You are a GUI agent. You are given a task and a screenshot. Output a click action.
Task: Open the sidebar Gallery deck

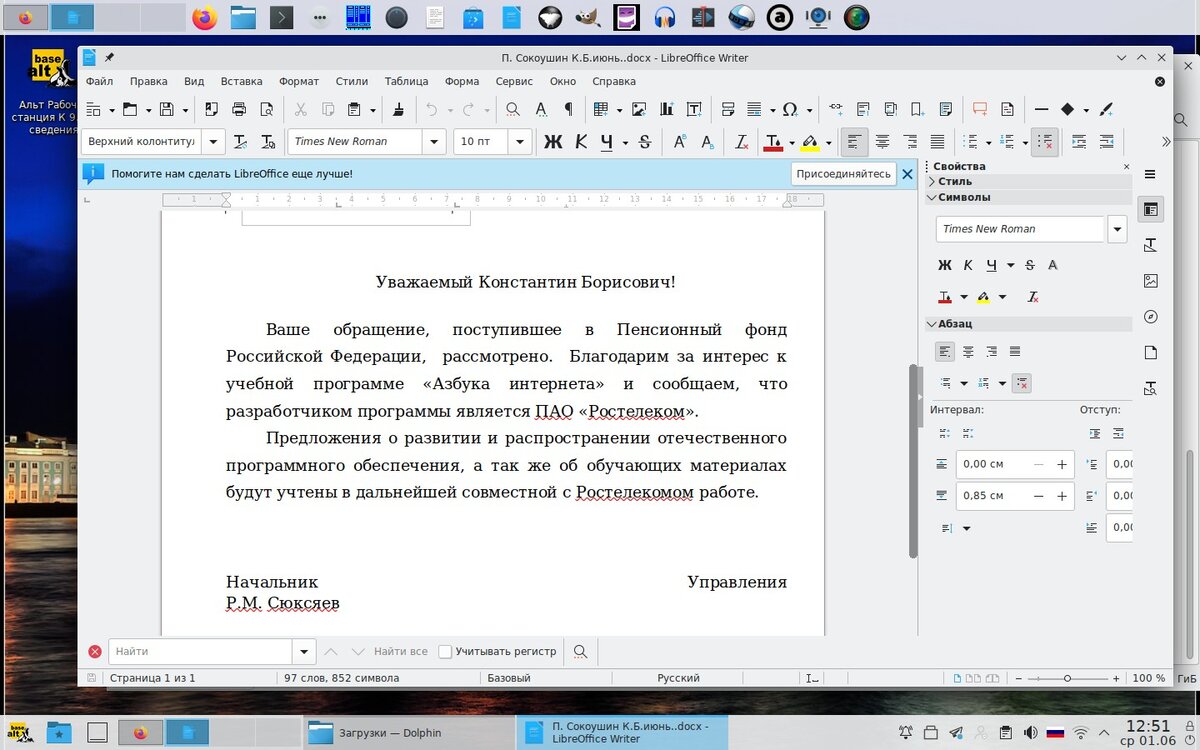1151,281
